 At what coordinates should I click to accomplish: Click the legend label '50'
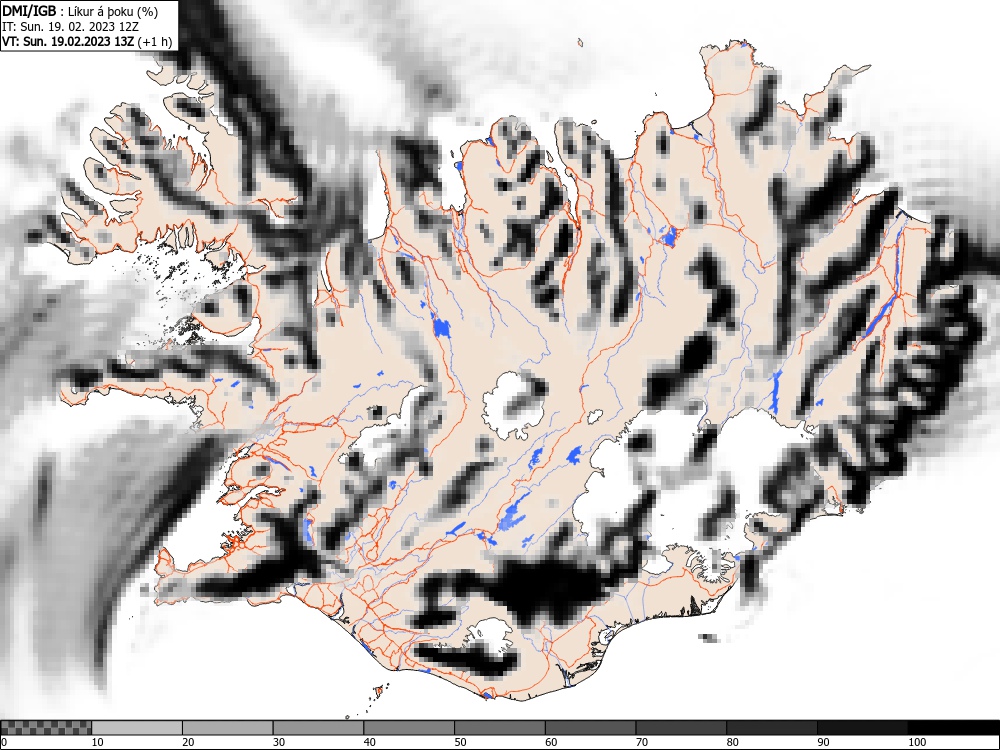[x=460, y=742]
